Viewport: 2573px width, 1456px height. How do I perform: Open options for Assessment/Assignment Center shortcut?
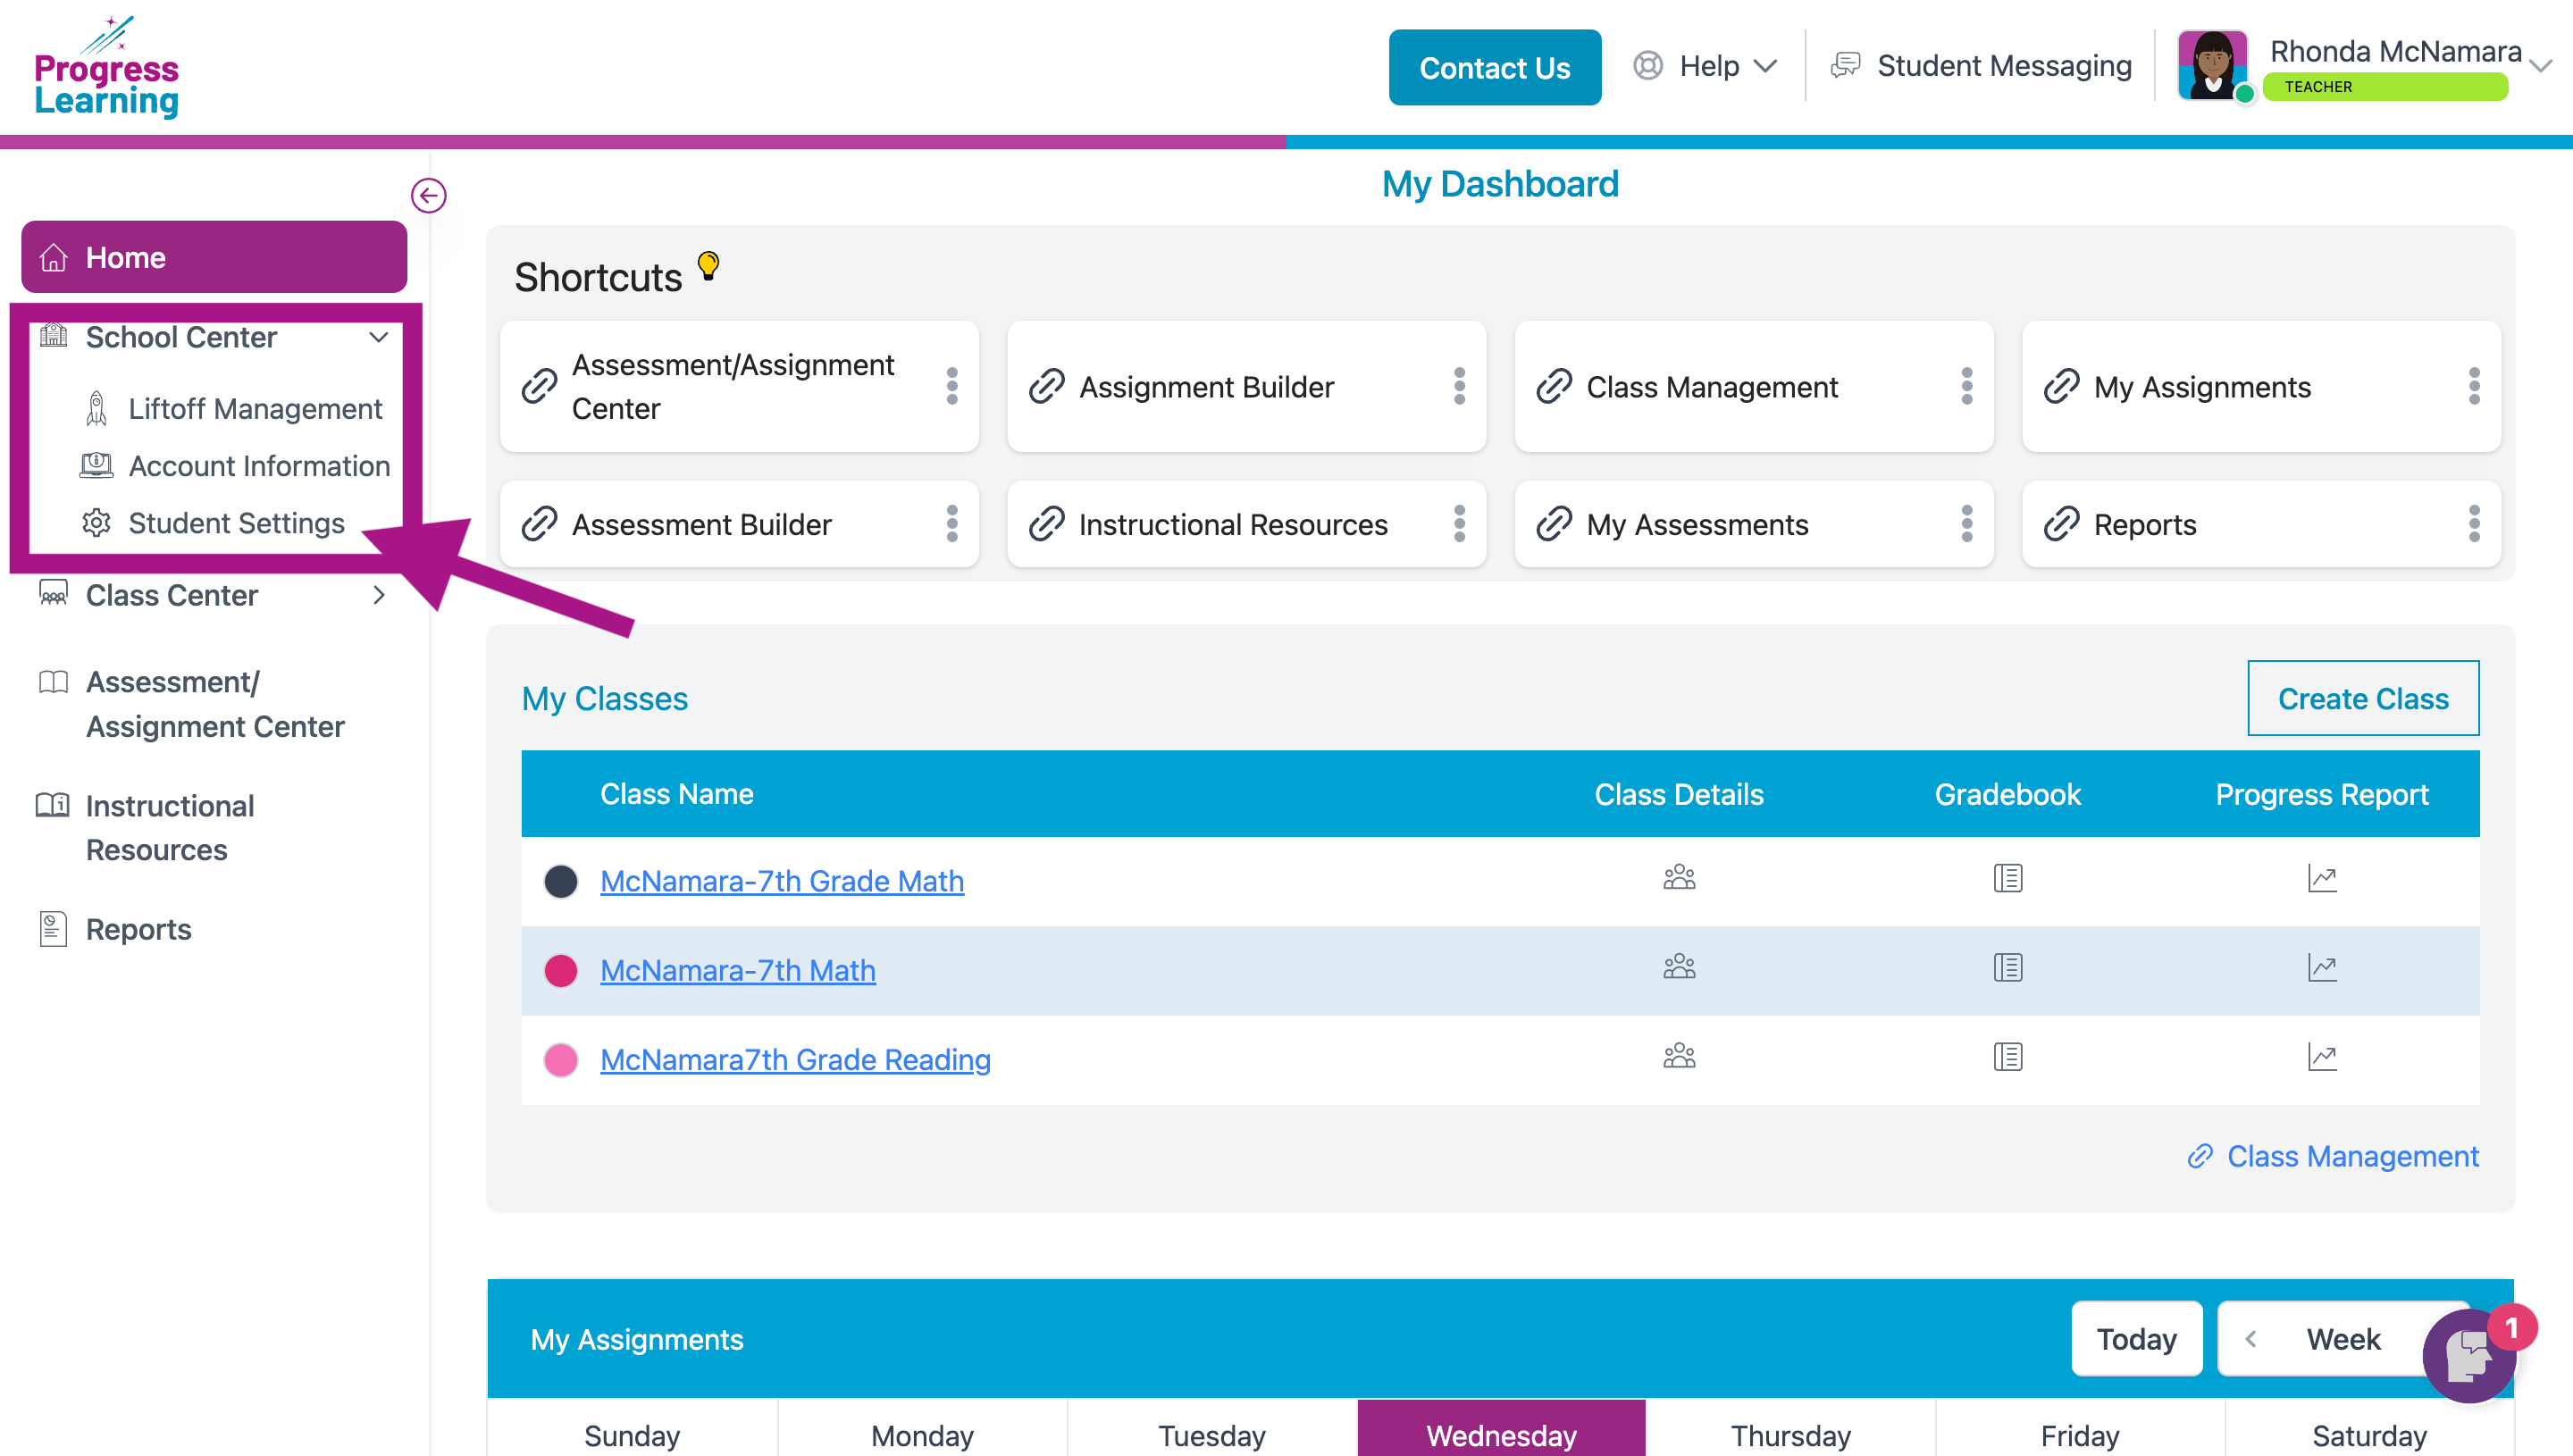click(951, 386)
